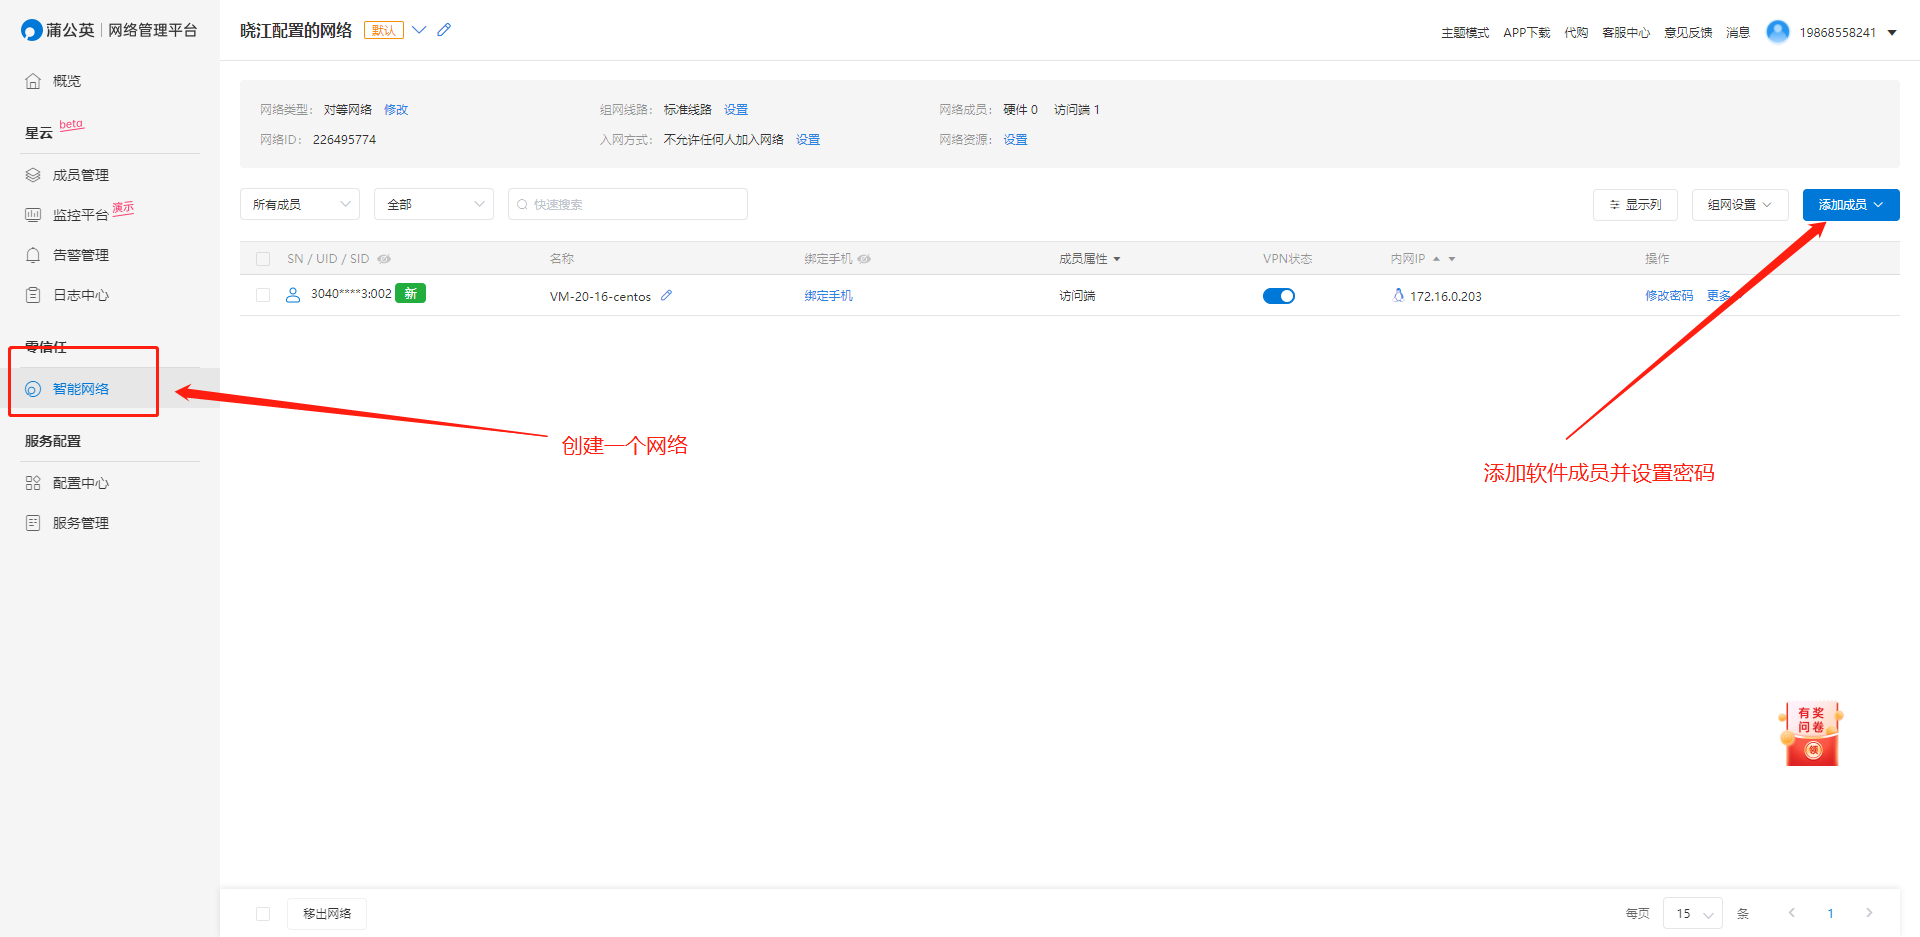This screenshot has height=937, width=1920.
Task: Open the user avatar icon in top bar
Action: pyautogui.click(x=1777, y=32)
